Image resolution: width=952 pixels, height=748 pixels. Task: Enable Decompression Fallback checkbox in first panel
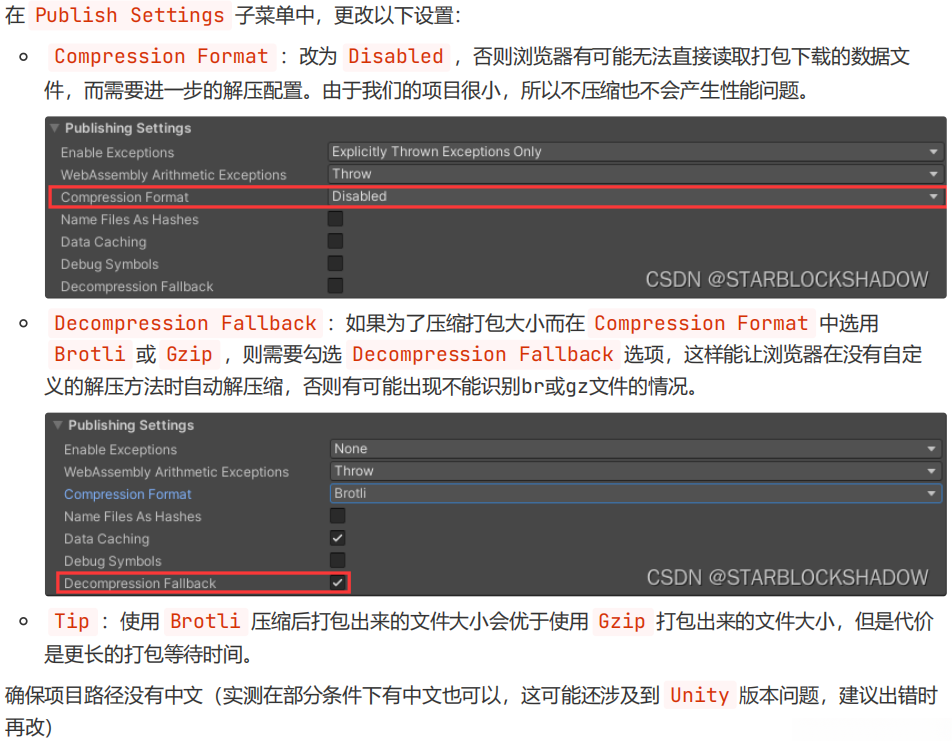[x=335, y=285]
